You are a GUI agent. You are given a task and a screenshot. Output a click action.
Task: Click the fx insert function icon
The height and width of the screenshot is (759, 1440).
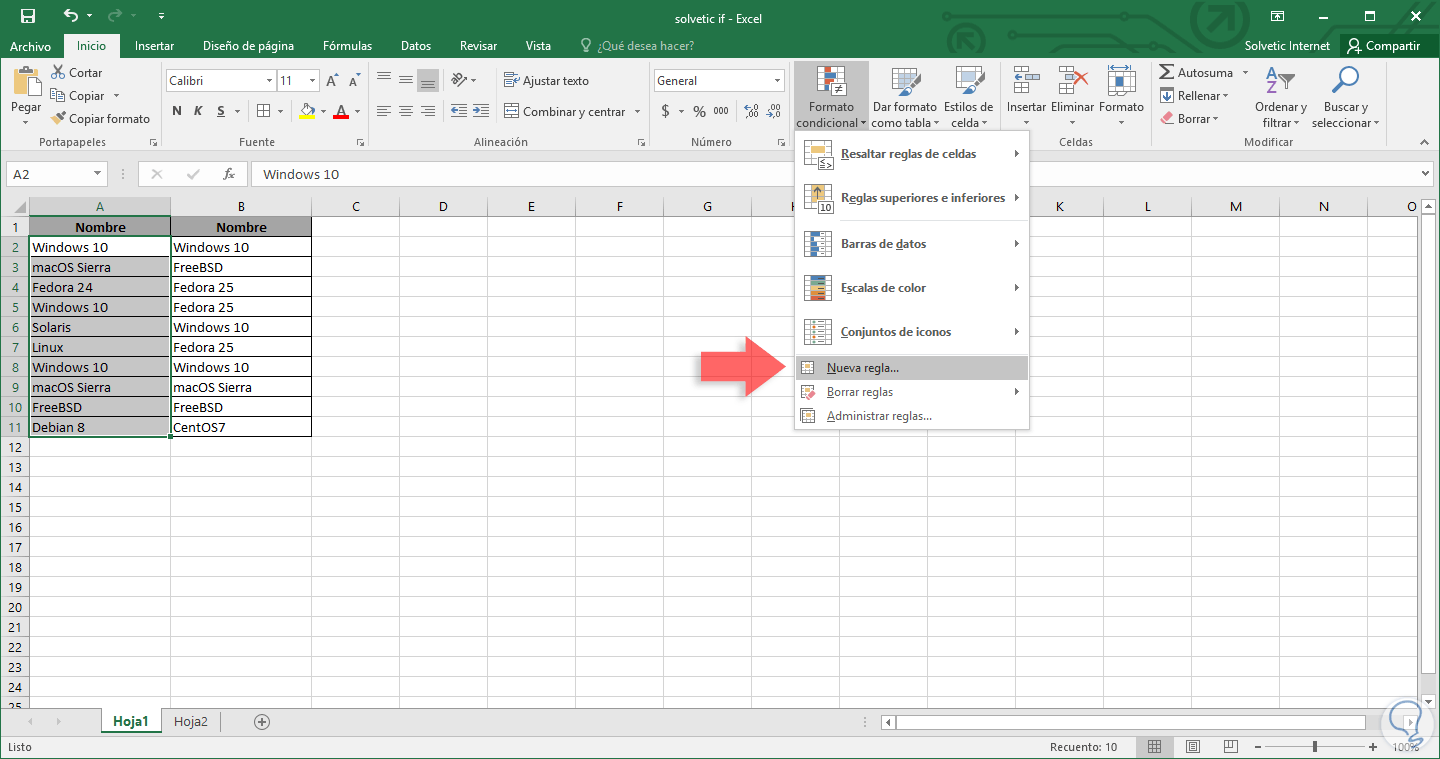pos(229,174)
